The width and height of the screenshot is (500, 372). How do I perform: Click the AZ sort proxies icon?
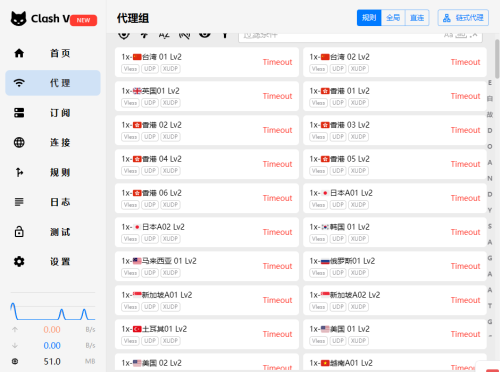point(164,35)
